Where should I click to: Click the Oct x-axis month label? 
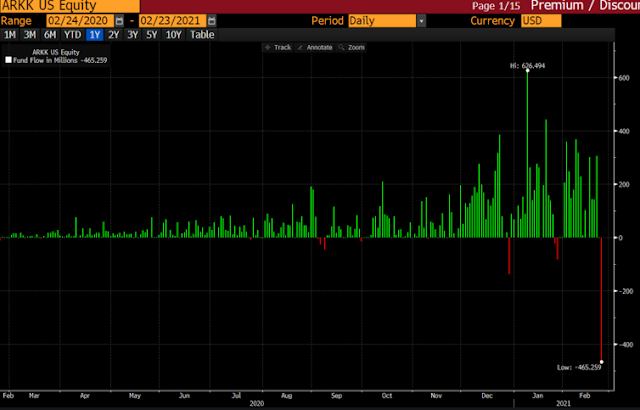point(387,396)
